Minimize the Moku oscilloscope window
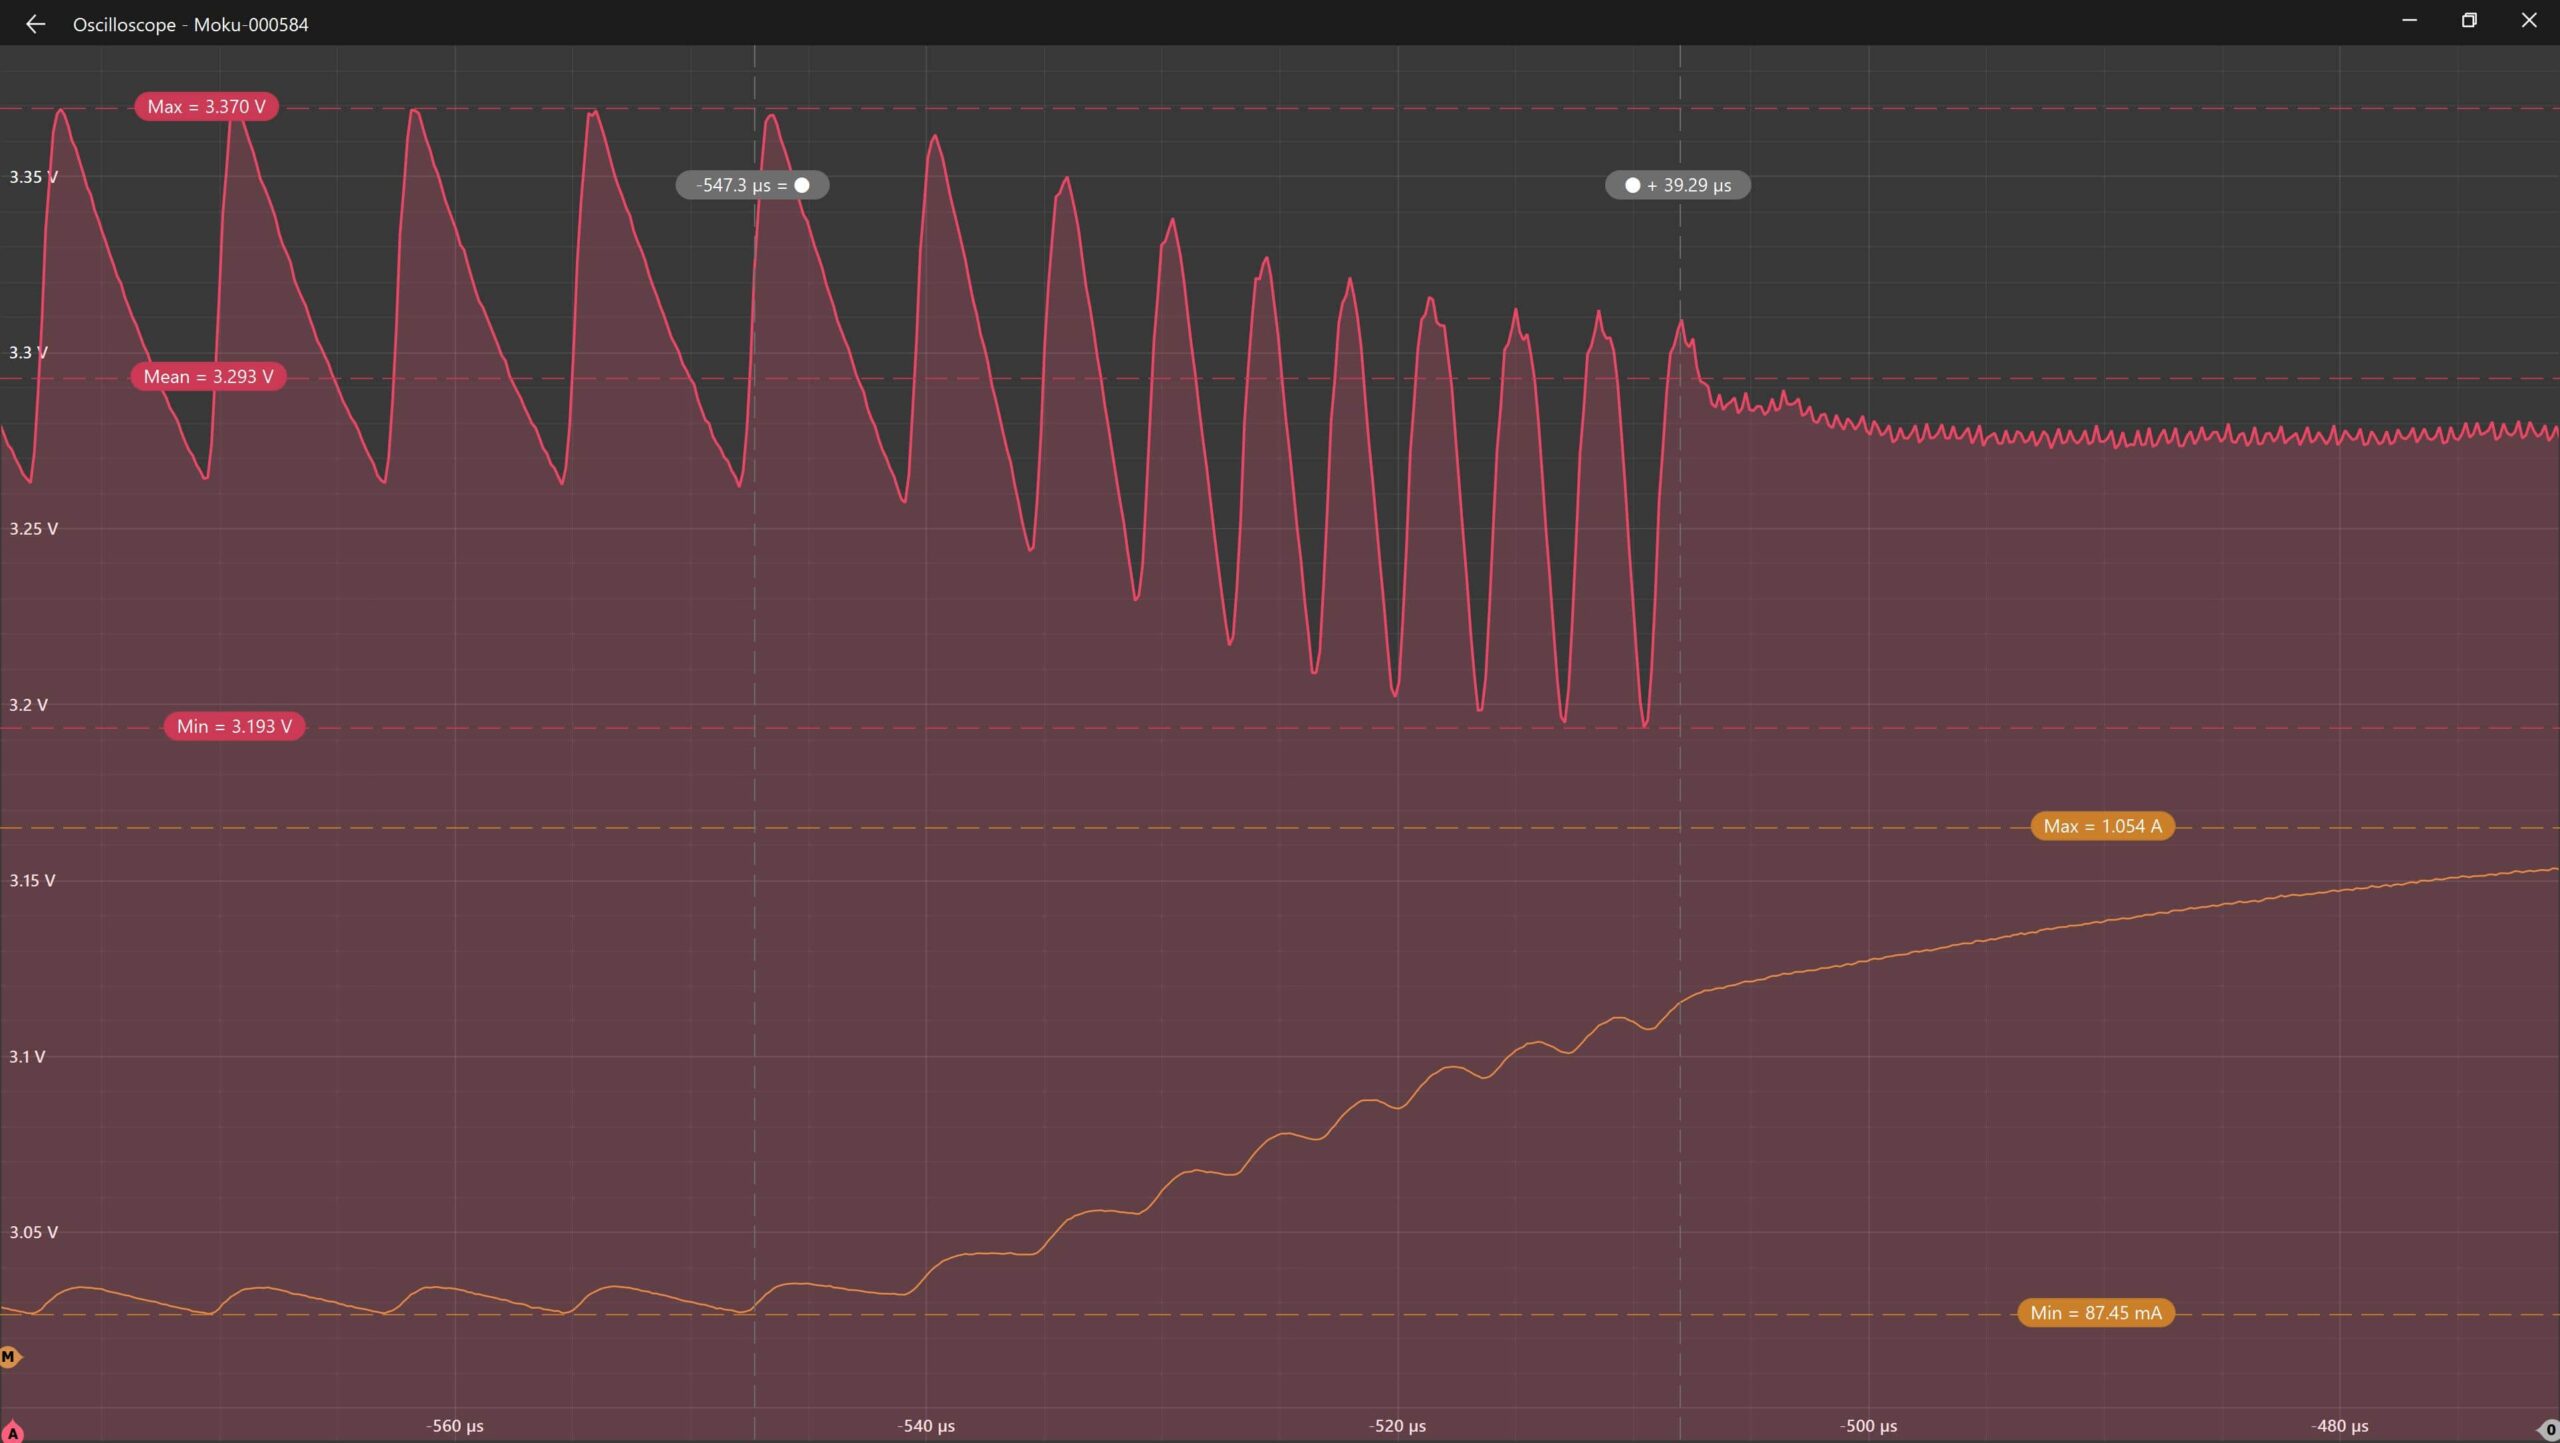Viewport: 2560px width, 1443px height. click(2409, 20)
